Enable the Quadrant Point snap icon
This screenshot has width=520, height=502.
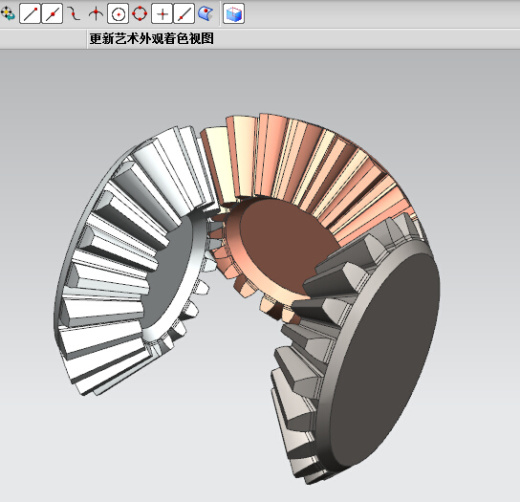(x=140, y=14)
